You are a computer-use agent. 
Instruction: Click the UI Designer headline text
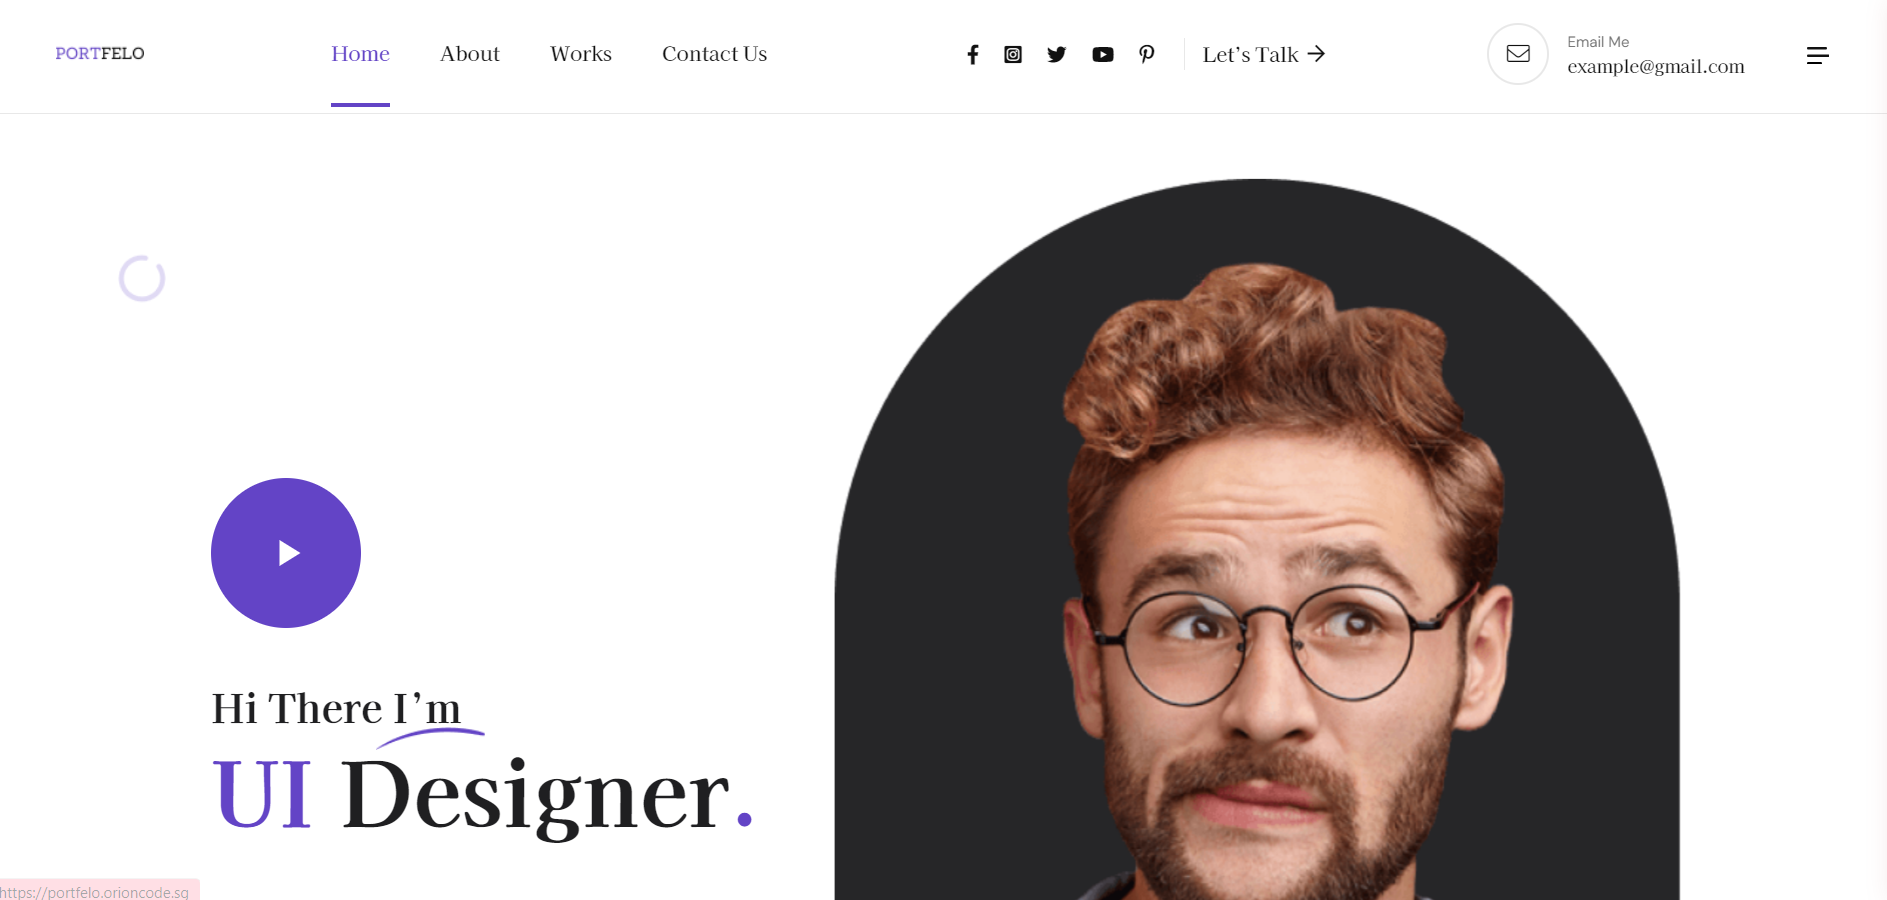(x=482, y=795)
